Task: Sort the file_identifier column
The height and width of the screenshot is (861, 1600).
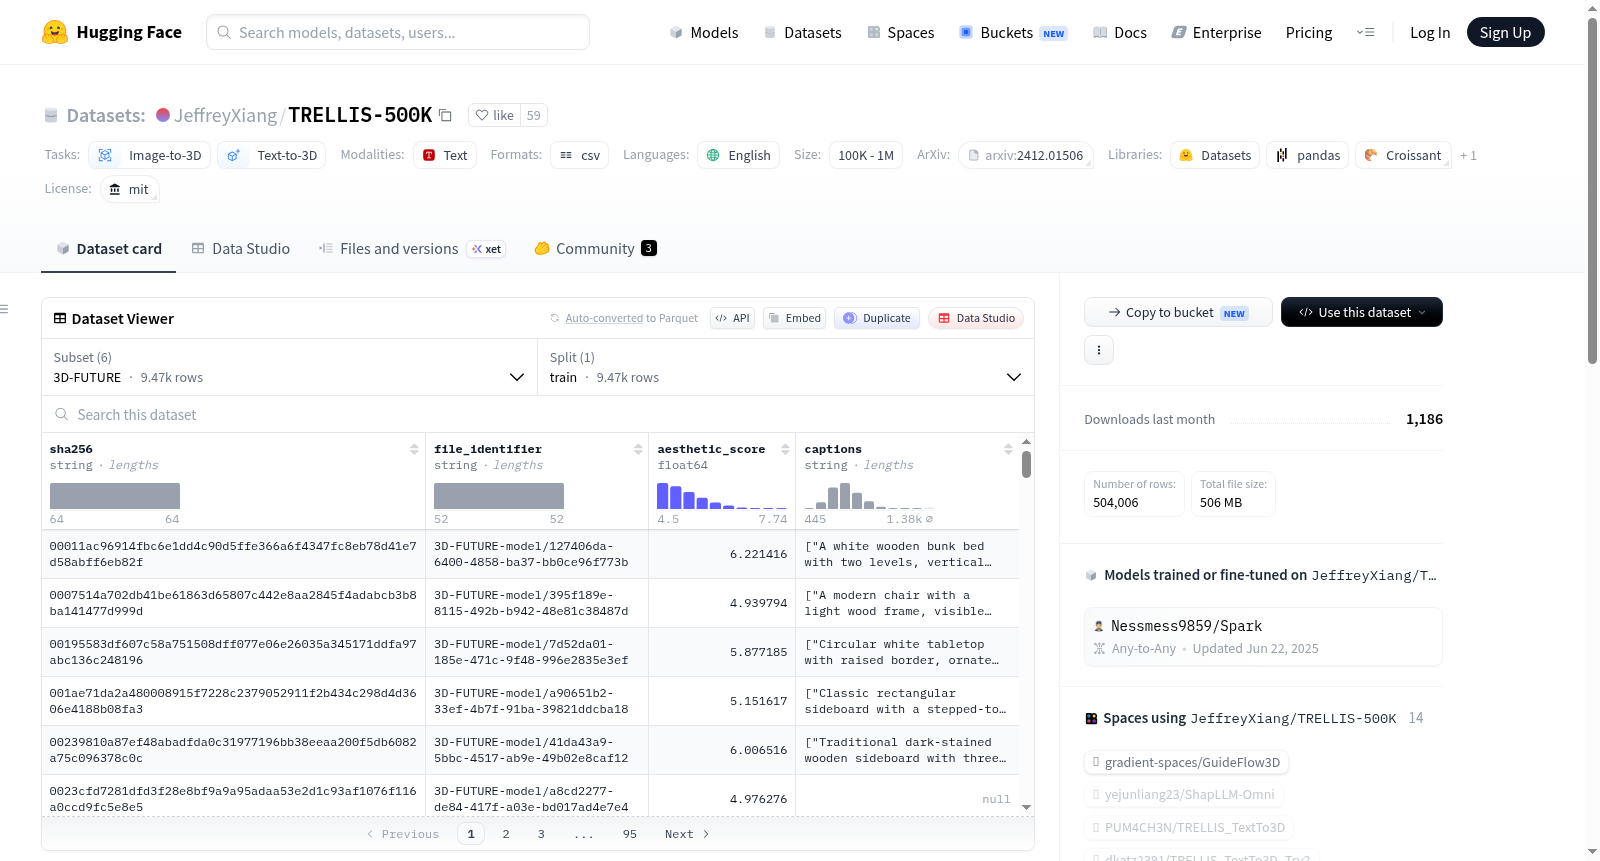Action: pos(638,449)
